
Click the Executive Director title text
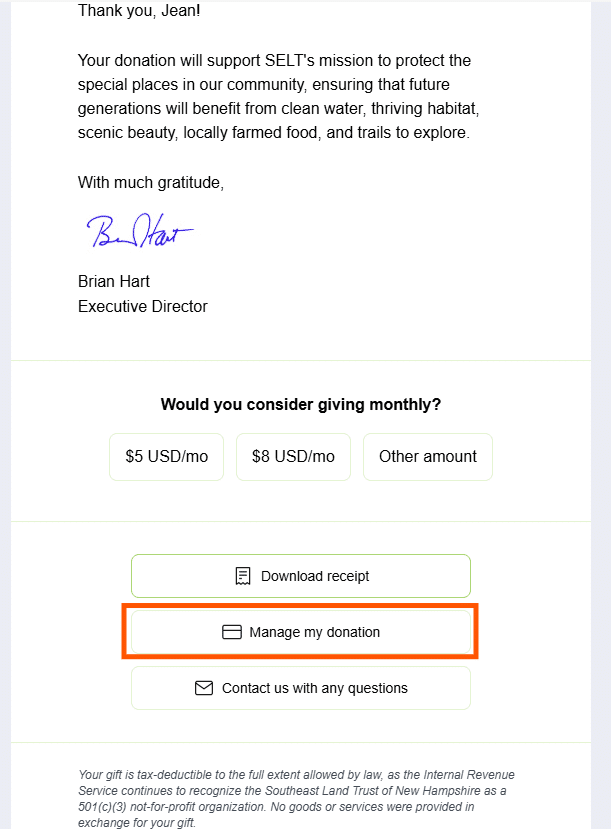point(143,306)
